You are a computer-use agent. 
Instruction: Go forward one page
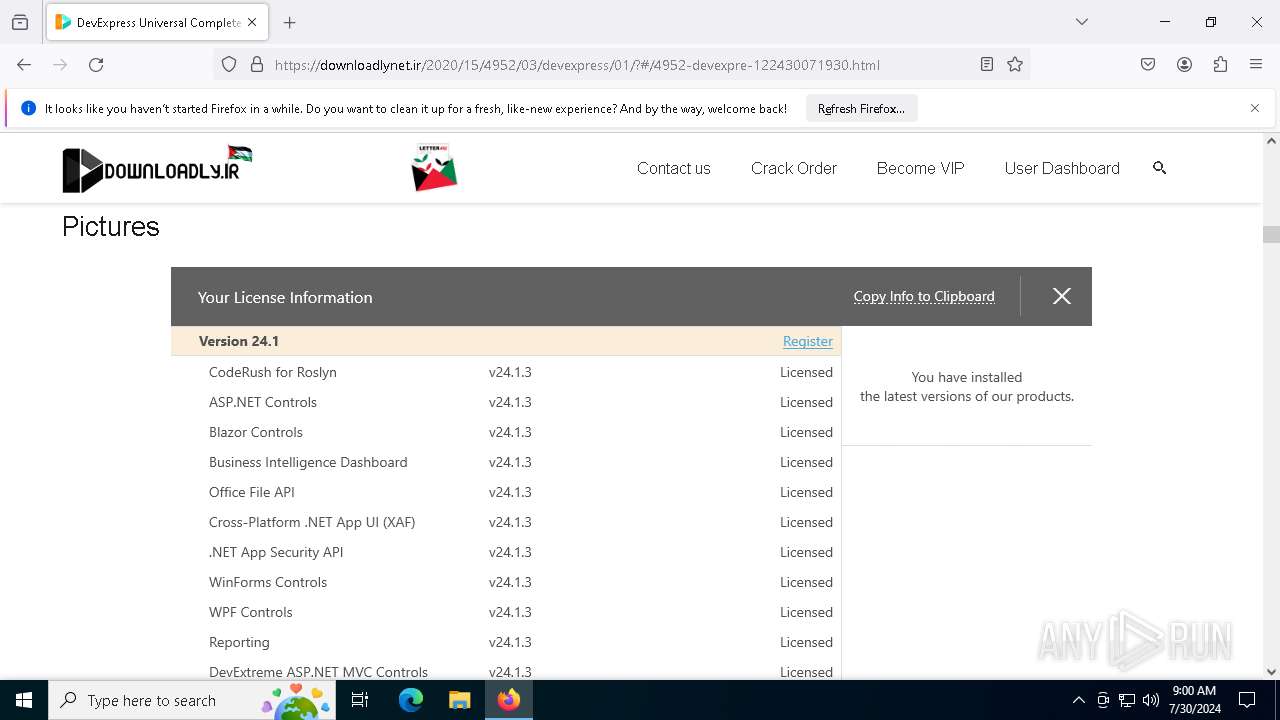coord(60,65)
